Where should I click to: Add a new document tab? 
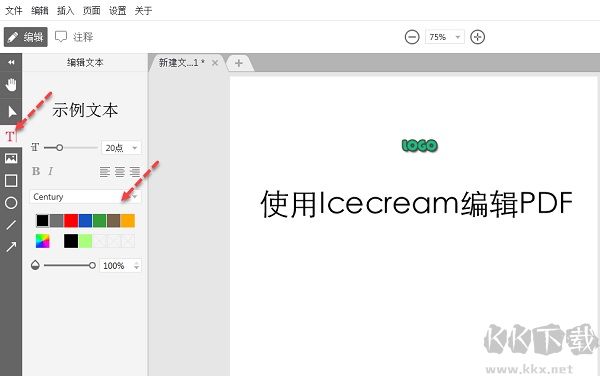click(x=239, y=63)
